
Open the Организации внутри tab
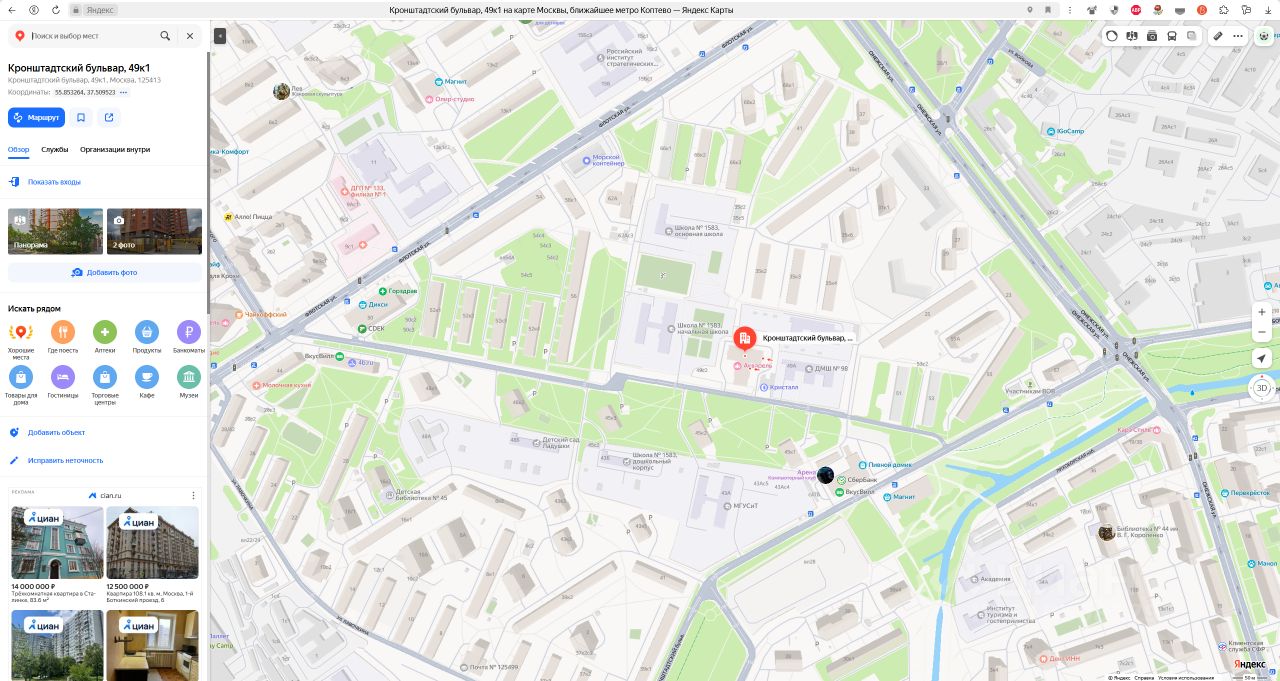(115, 150)
